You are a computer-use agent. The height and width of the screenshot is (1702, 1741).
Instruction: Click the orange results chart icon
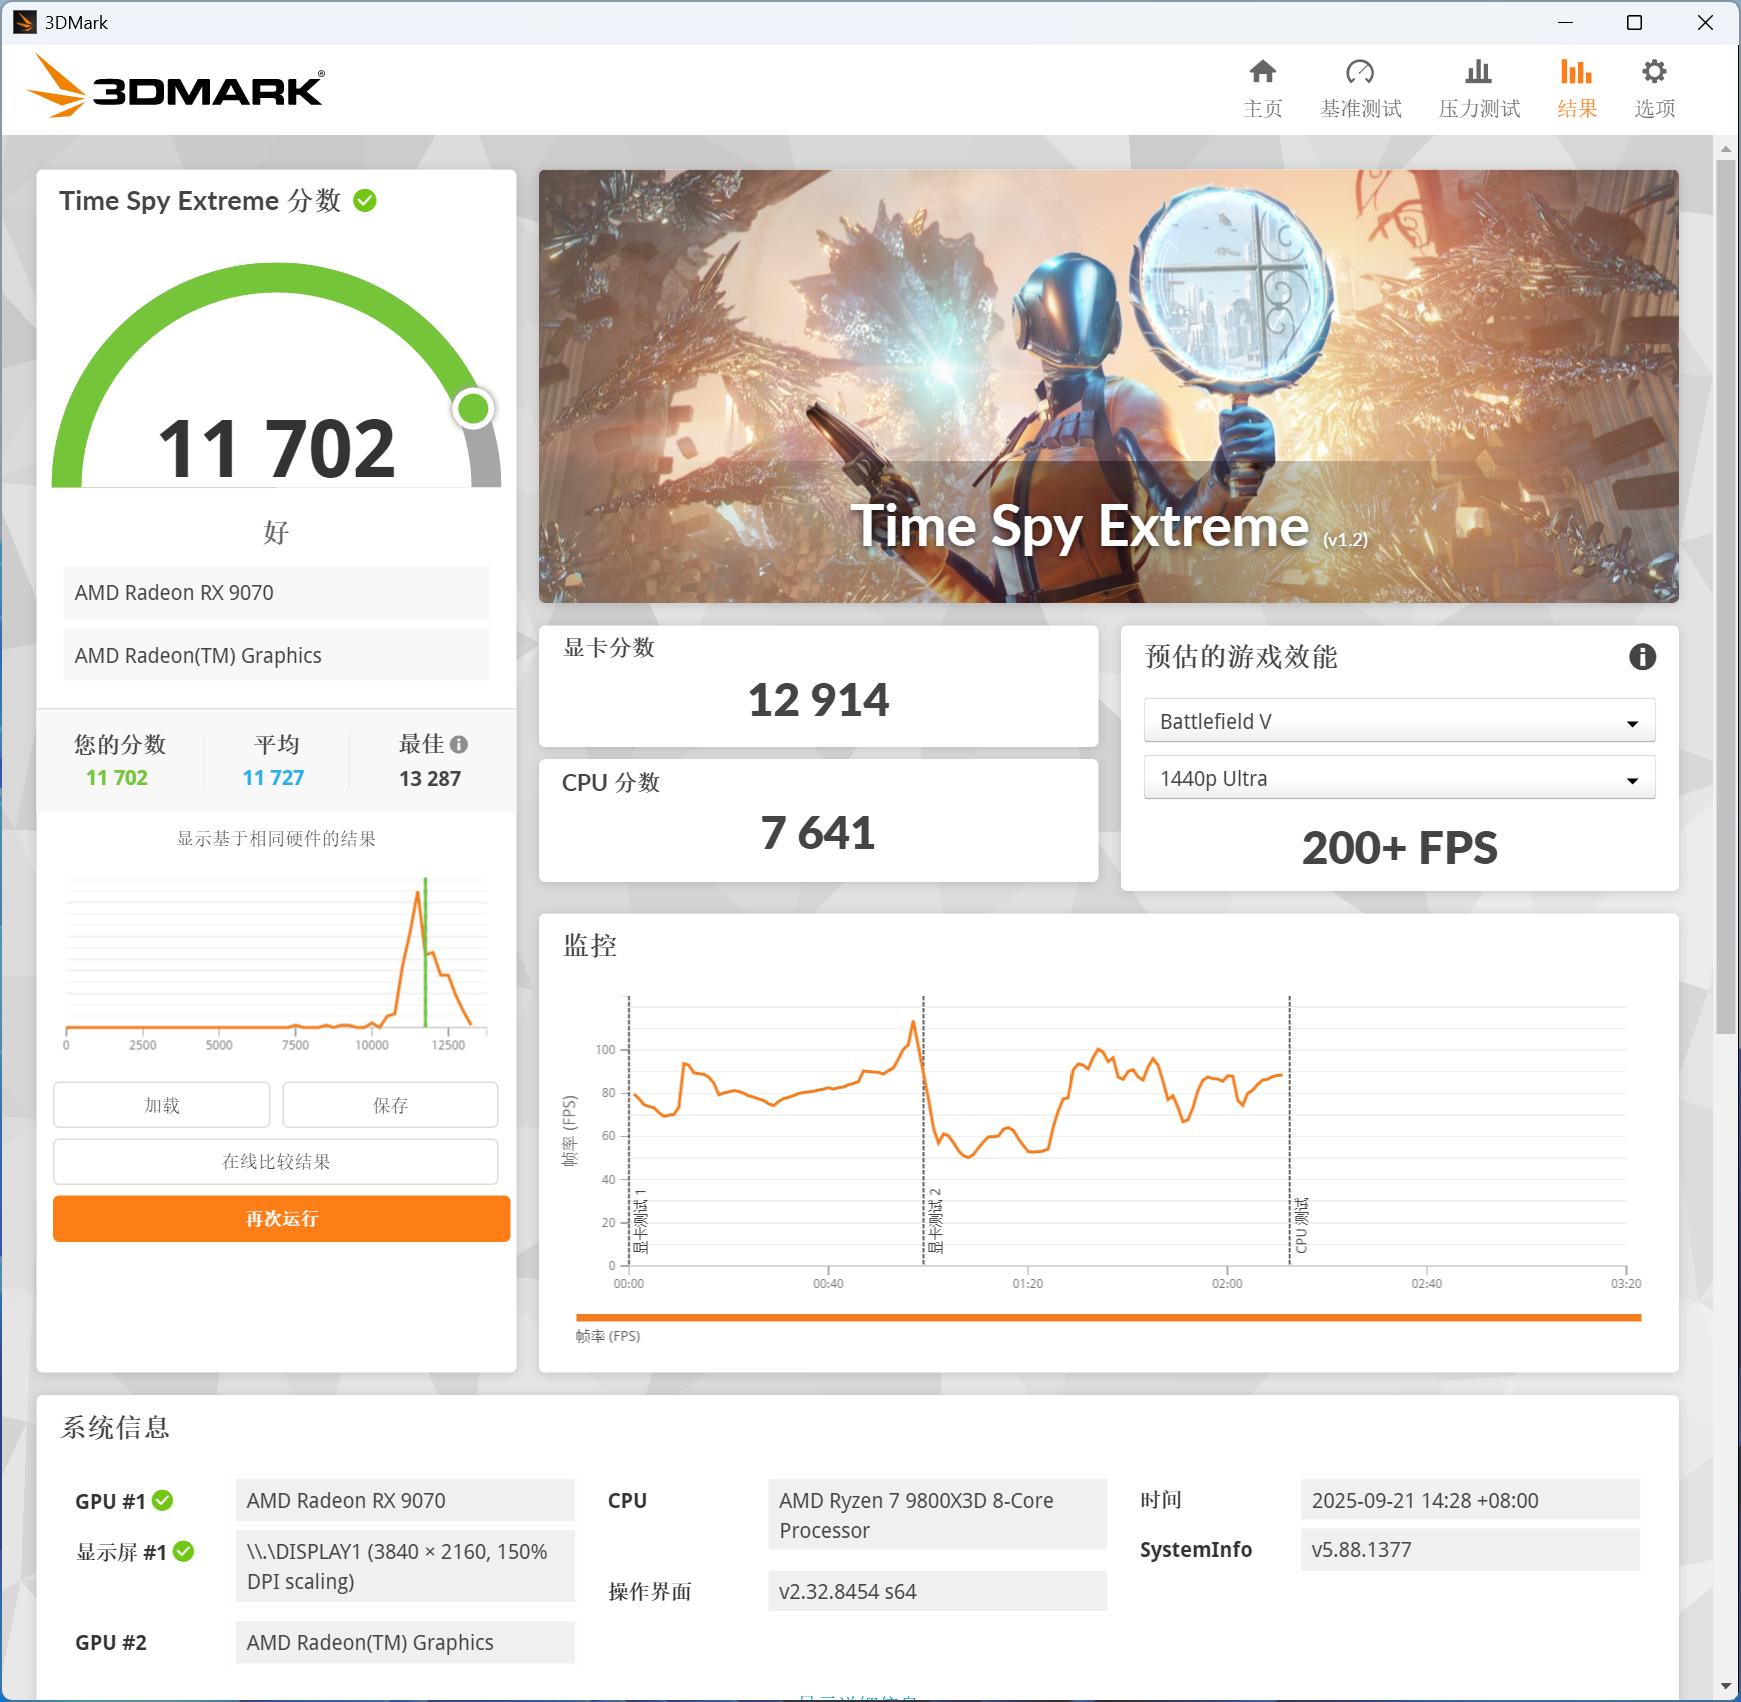pyautogui.click(x=1576, y=72)
